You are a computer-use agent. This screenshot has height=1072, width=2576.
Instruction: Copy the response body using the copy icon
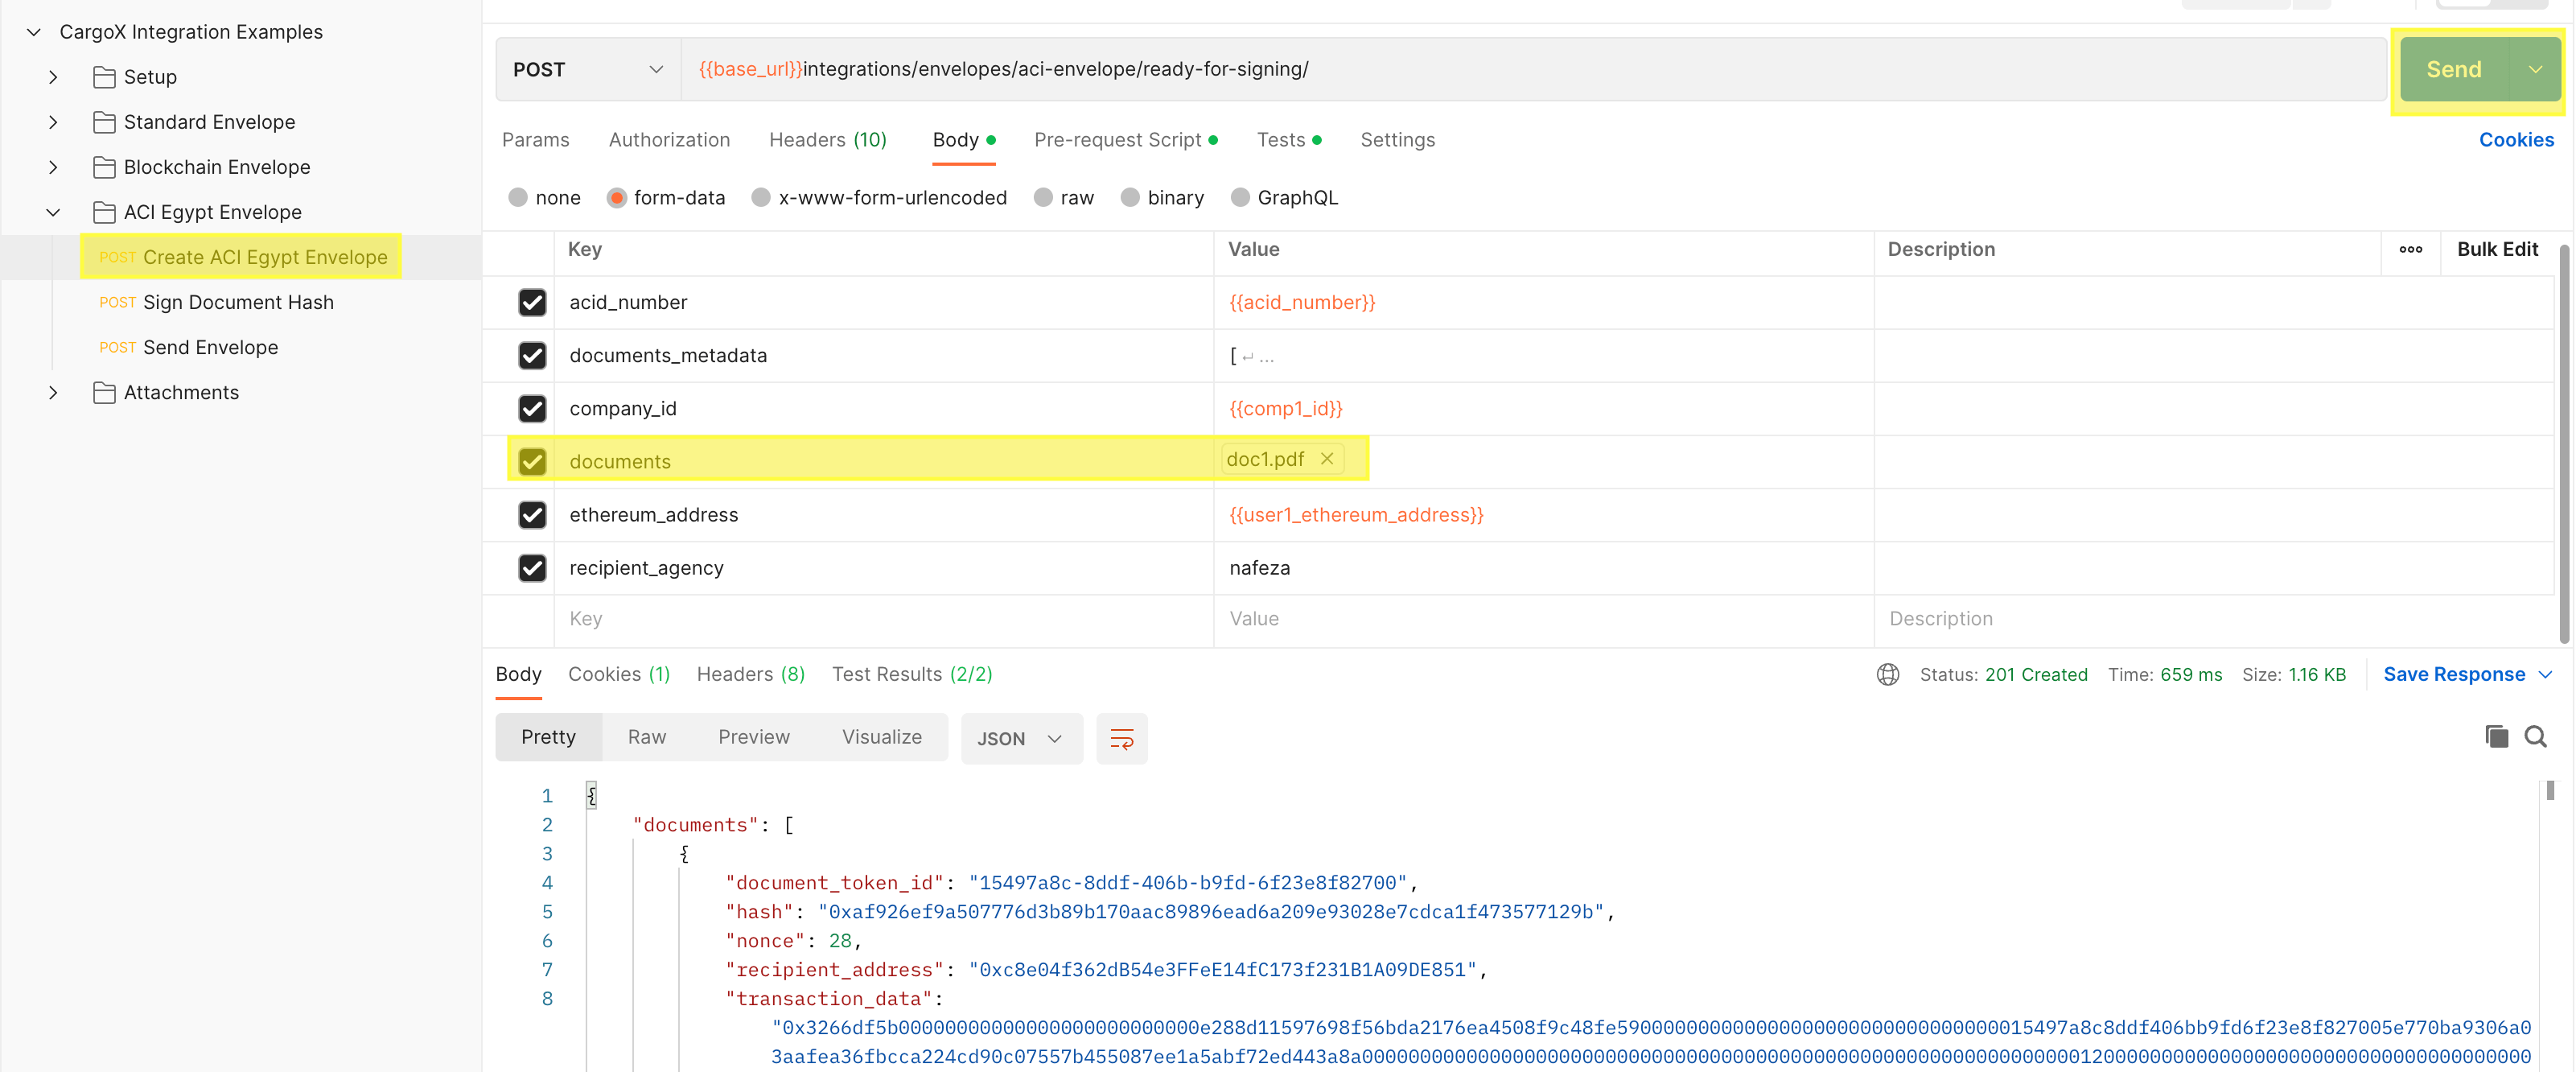pyautogui.click(x=2497, y=736)
